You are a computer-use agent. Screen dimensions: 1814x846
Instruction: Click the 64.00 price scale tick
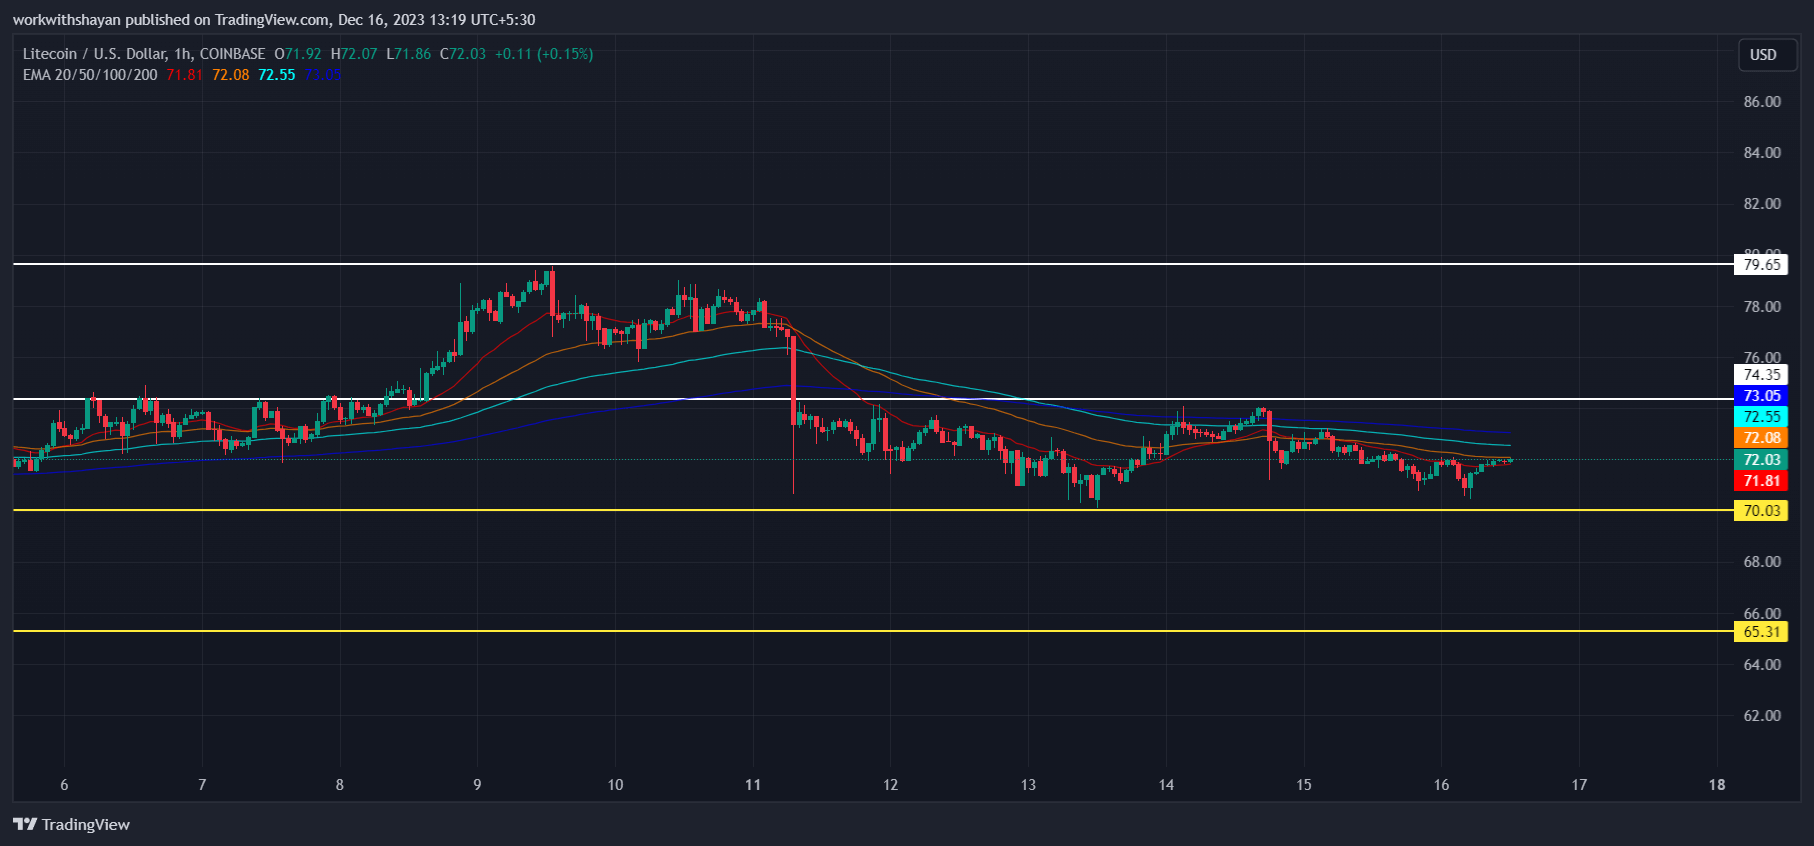1762,665
